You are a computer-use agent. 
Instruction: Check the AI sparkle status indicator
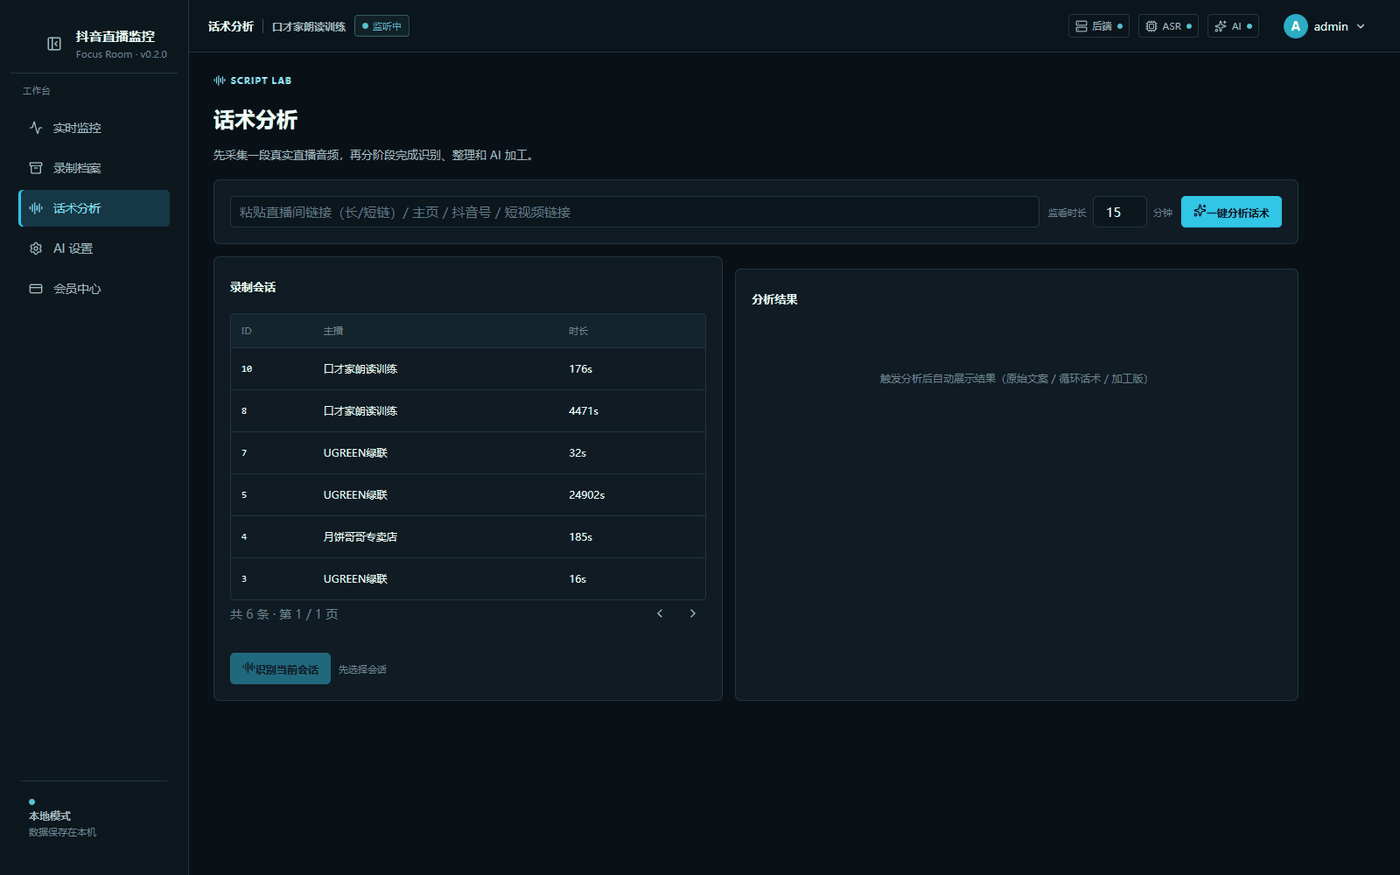click(1233, 26)
